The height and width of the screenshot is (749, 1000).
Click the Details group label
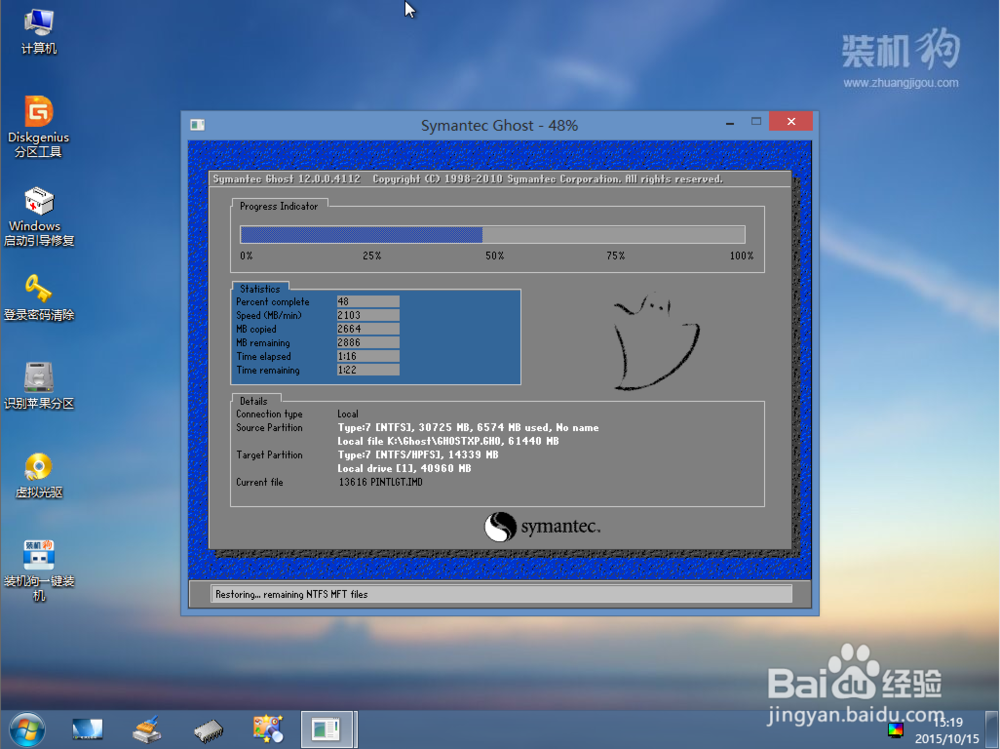(253, 401)
